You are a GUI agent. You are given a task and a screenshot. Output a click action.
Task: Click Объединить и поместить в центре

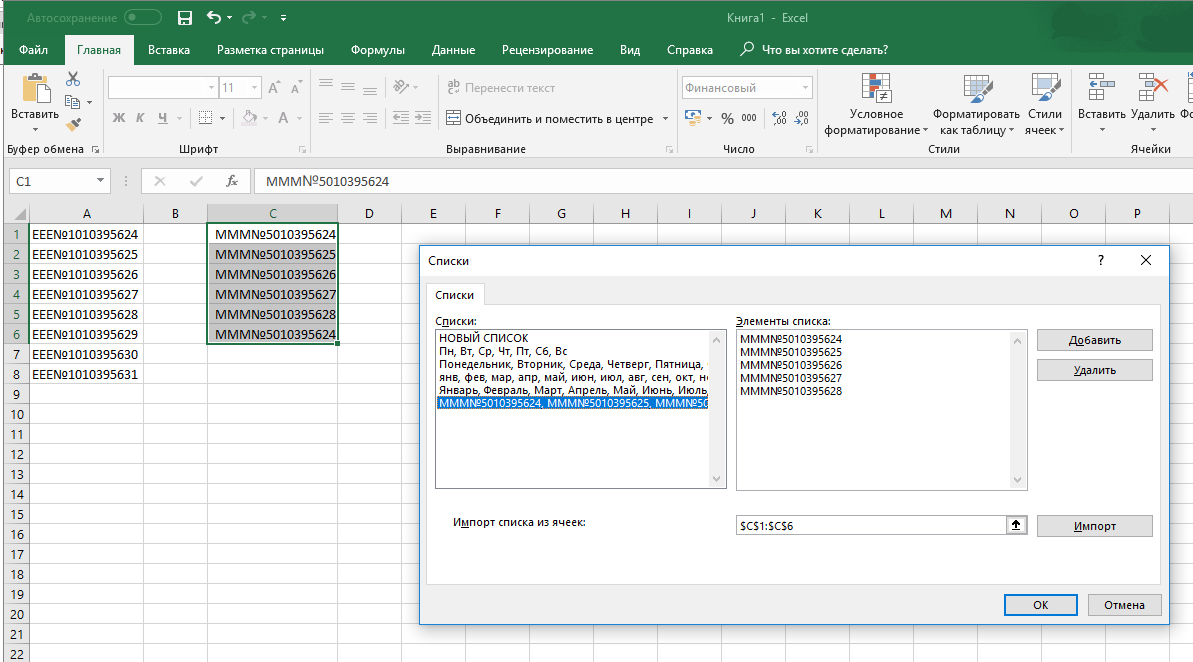coord(550,118)
